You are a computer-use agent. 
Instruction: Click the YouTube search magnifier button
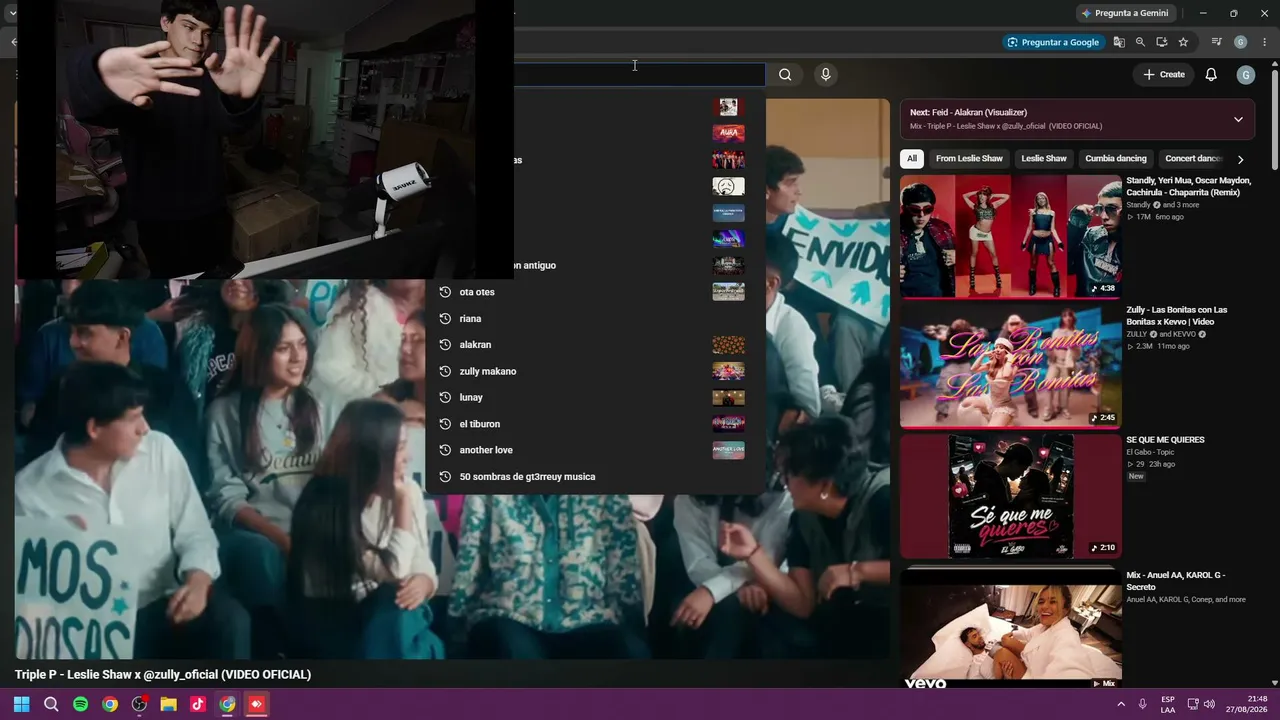click(785, 74)
